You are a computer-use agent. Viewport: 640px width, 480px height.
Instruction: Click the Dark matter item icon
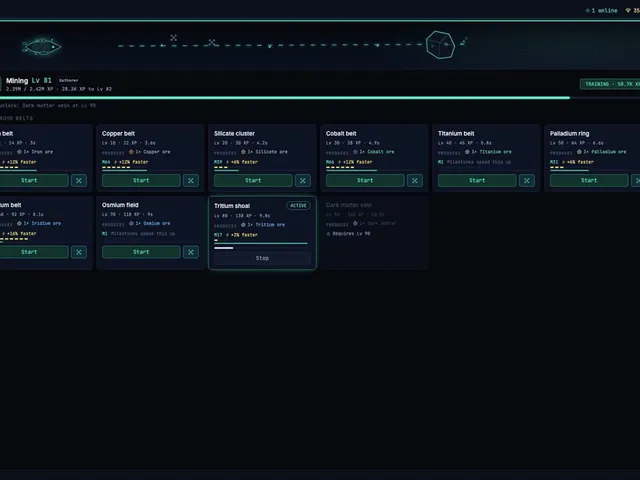point(355,223)
